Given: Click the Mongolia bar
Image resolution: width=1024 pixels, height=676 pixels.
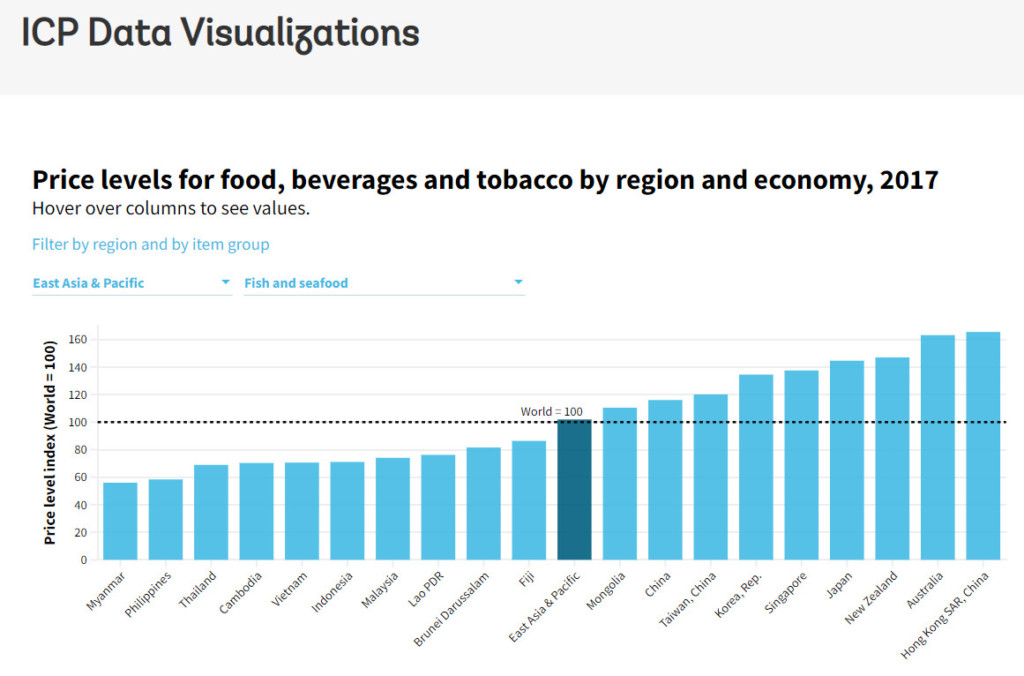Looking at the screenshot, I should (620, 483).
